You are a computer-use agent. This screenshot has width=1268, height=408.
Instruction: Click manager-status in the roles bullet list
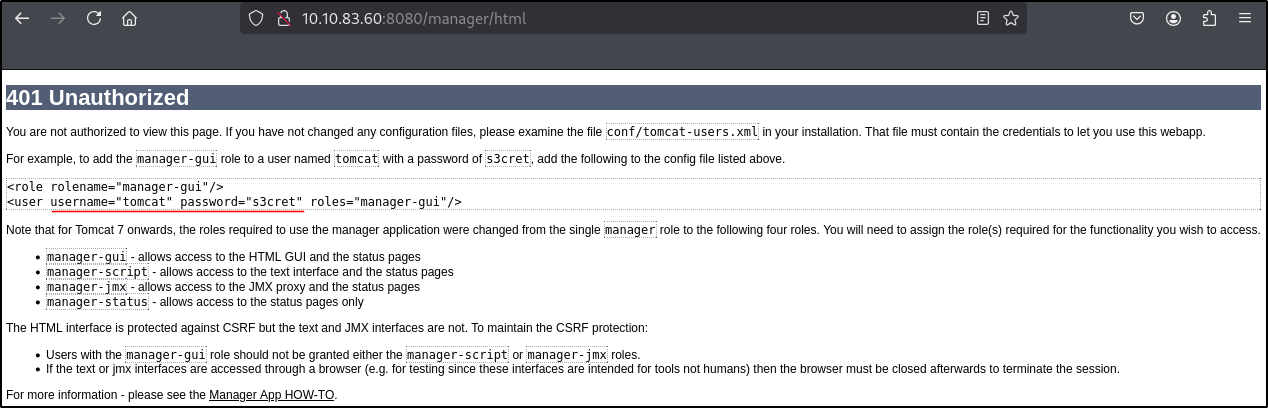97,302
